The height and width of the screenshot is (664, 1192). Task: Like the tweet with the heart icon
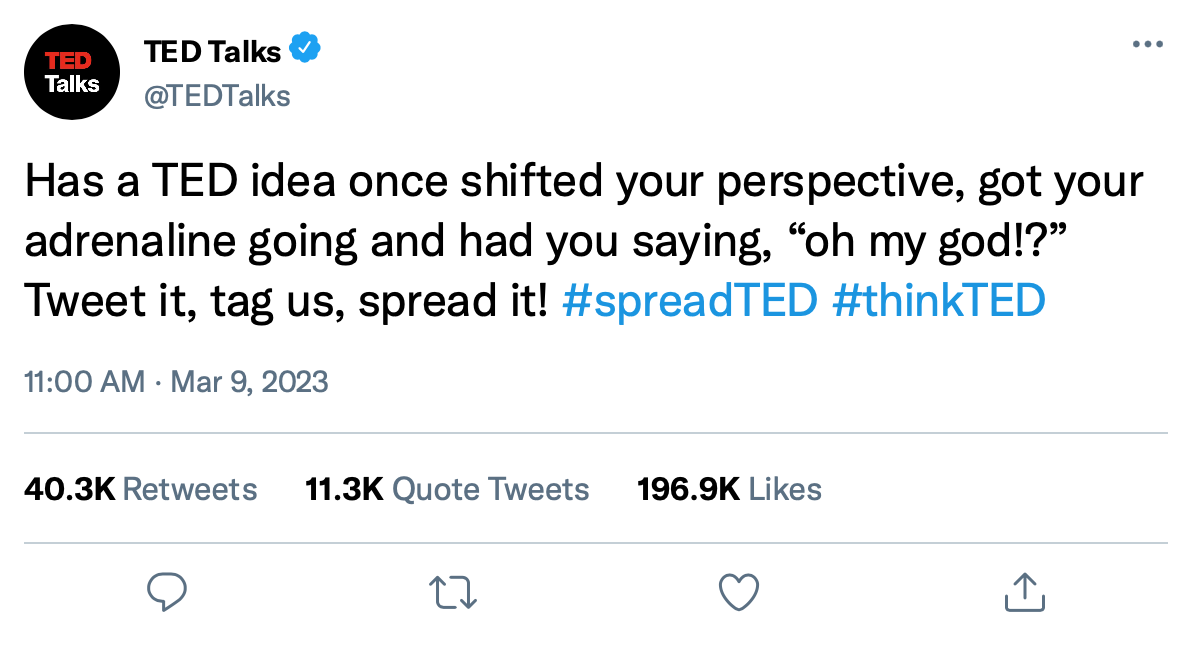pos(739,591)
